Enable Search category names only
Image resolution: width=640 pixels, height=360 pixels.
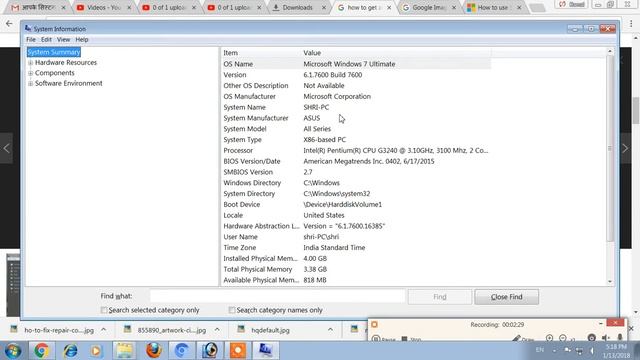(232, 310)
